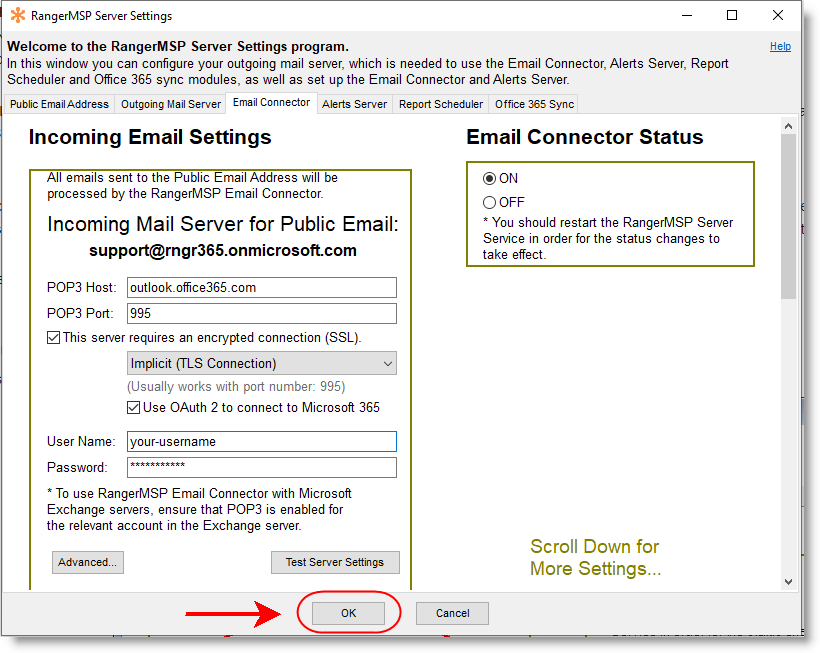
Task: Uncheck Use OAuth 2 for Microsoft 365
Action: 134,408
